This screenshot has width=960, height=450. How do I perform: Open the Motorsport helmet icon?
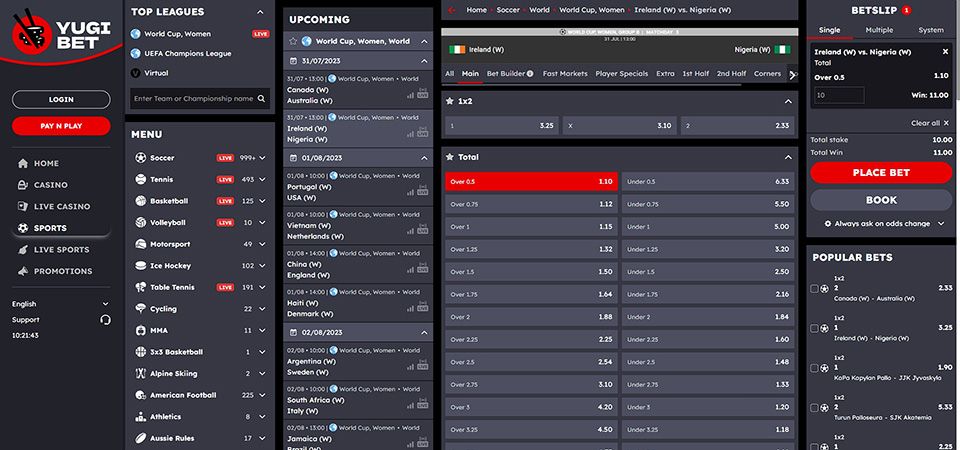pos(140,244)
